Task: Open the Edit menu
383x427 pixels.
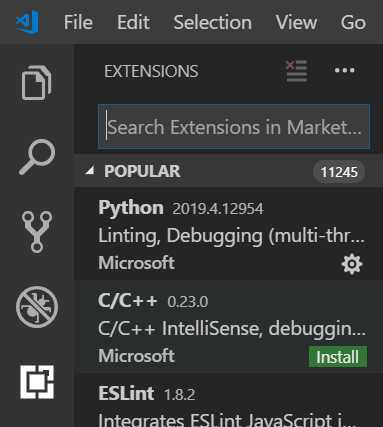Action: tap(133, 22)
